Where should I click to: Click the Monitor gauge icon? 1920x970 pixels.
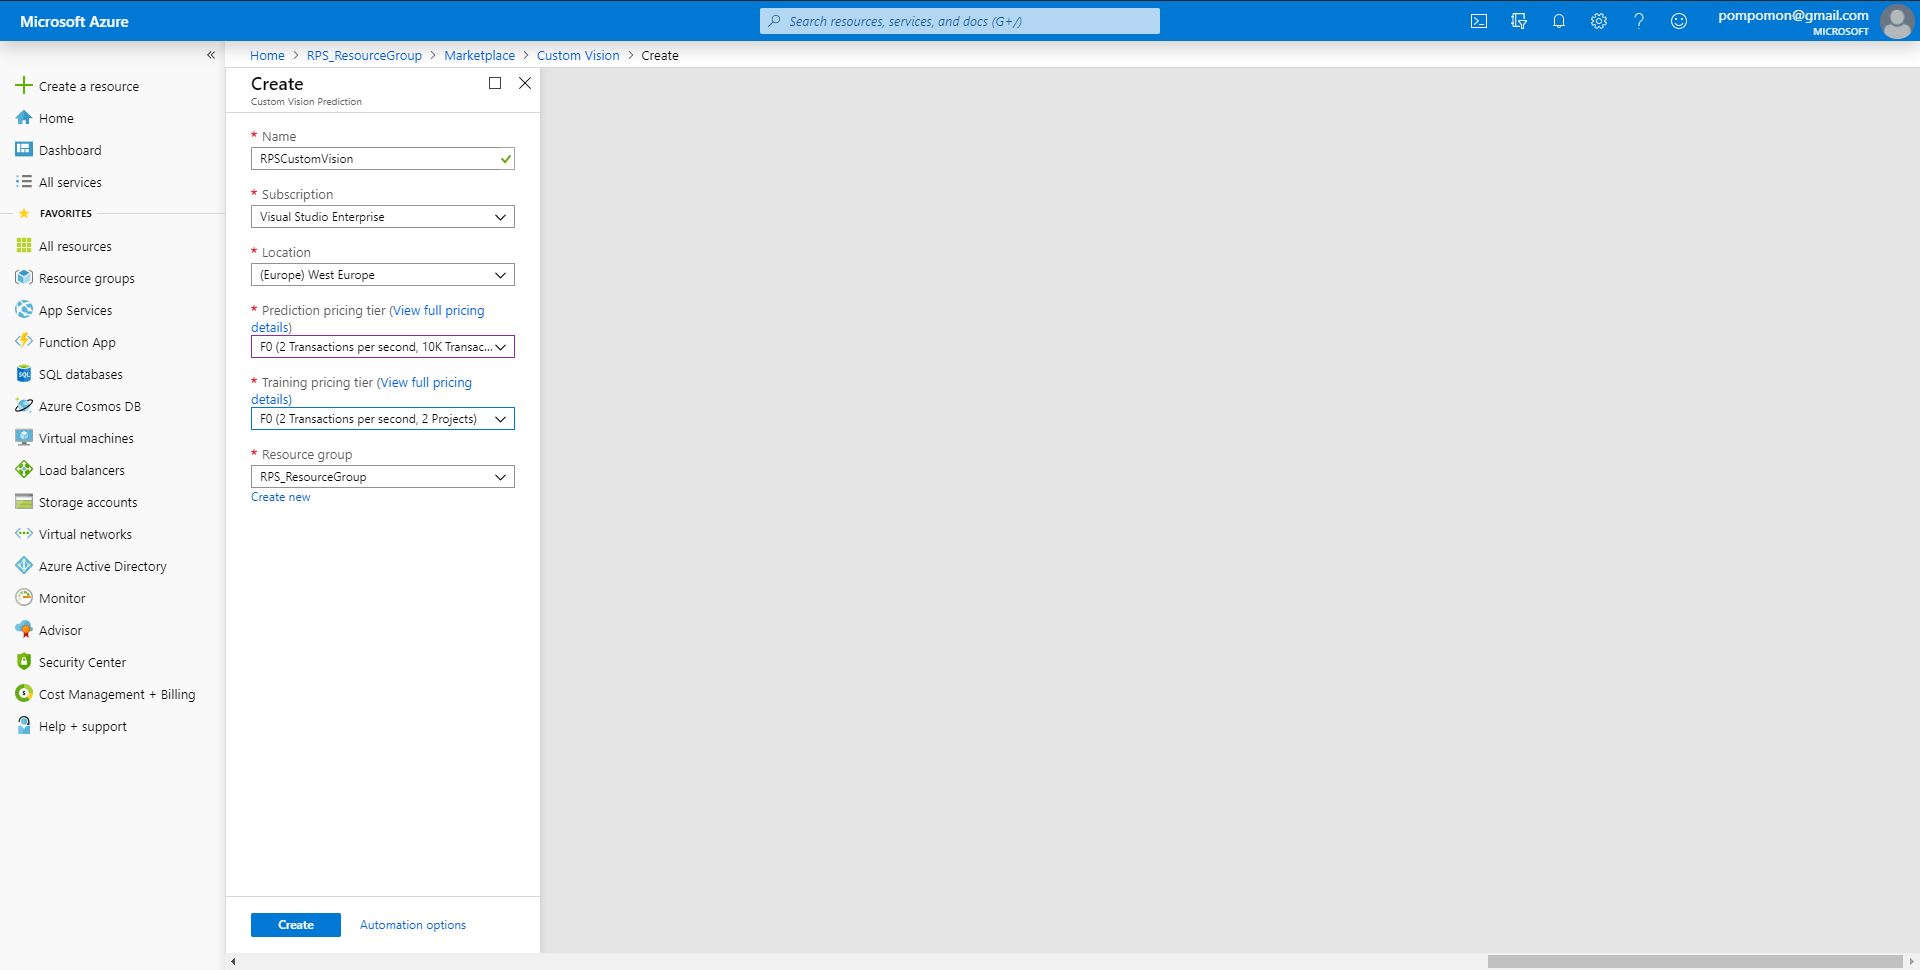24,598
